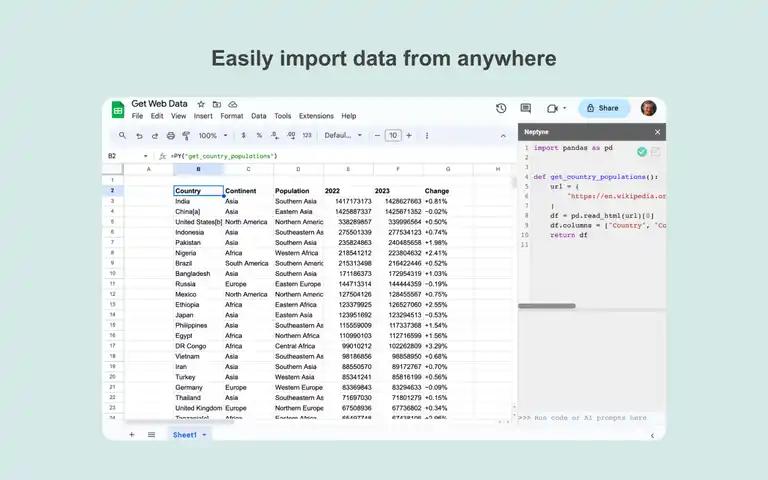Click the get_country_populations function name

click(598, 177)
